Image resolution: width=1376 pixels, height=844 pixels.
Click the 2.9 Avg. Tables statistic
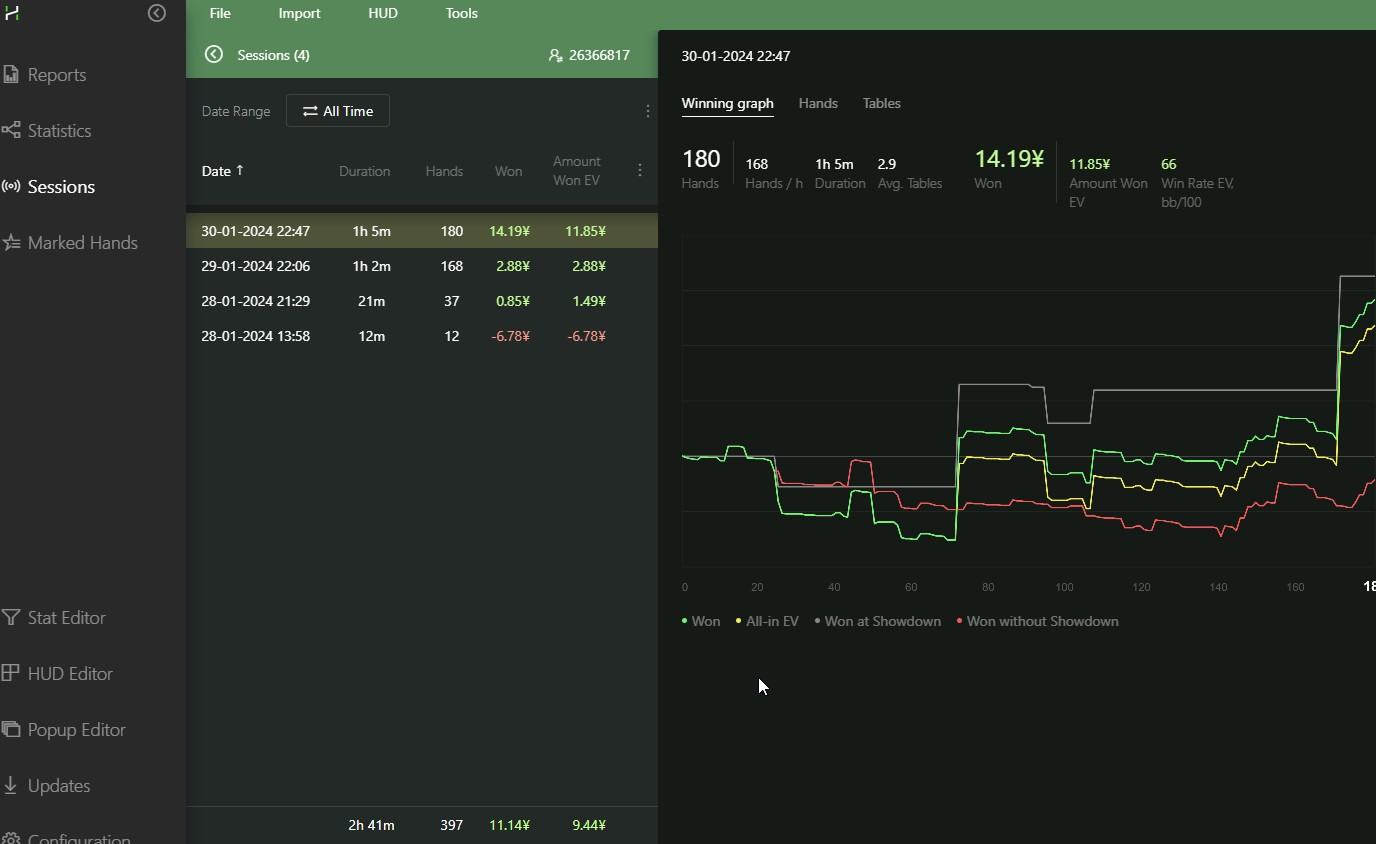(887, 164)
